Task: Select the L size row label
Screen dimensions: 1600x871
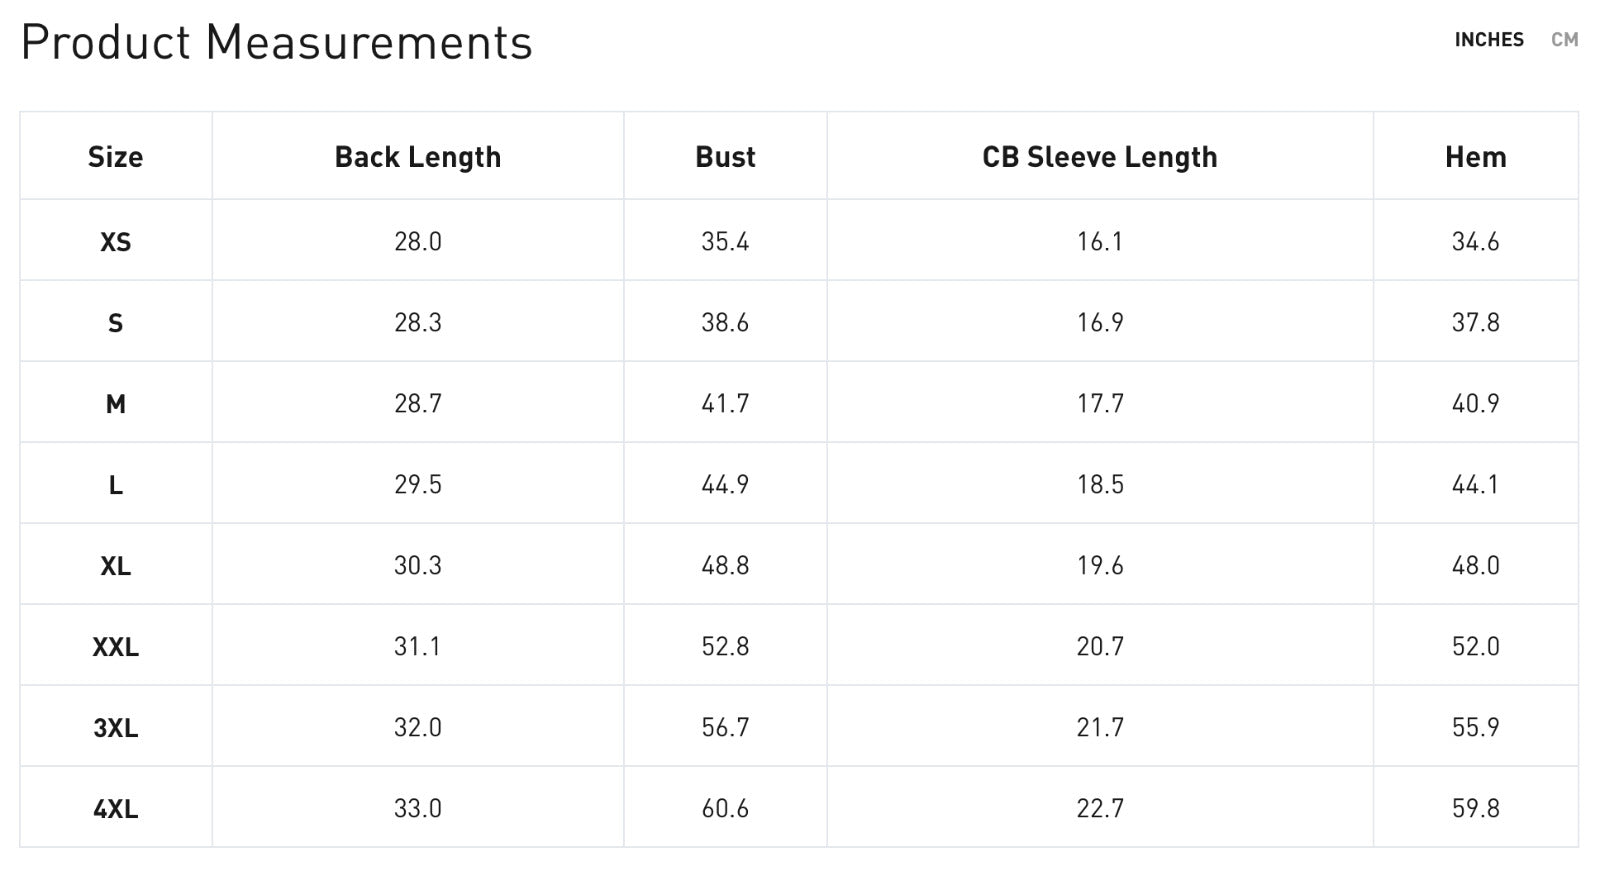Action: tap(115, 485)
